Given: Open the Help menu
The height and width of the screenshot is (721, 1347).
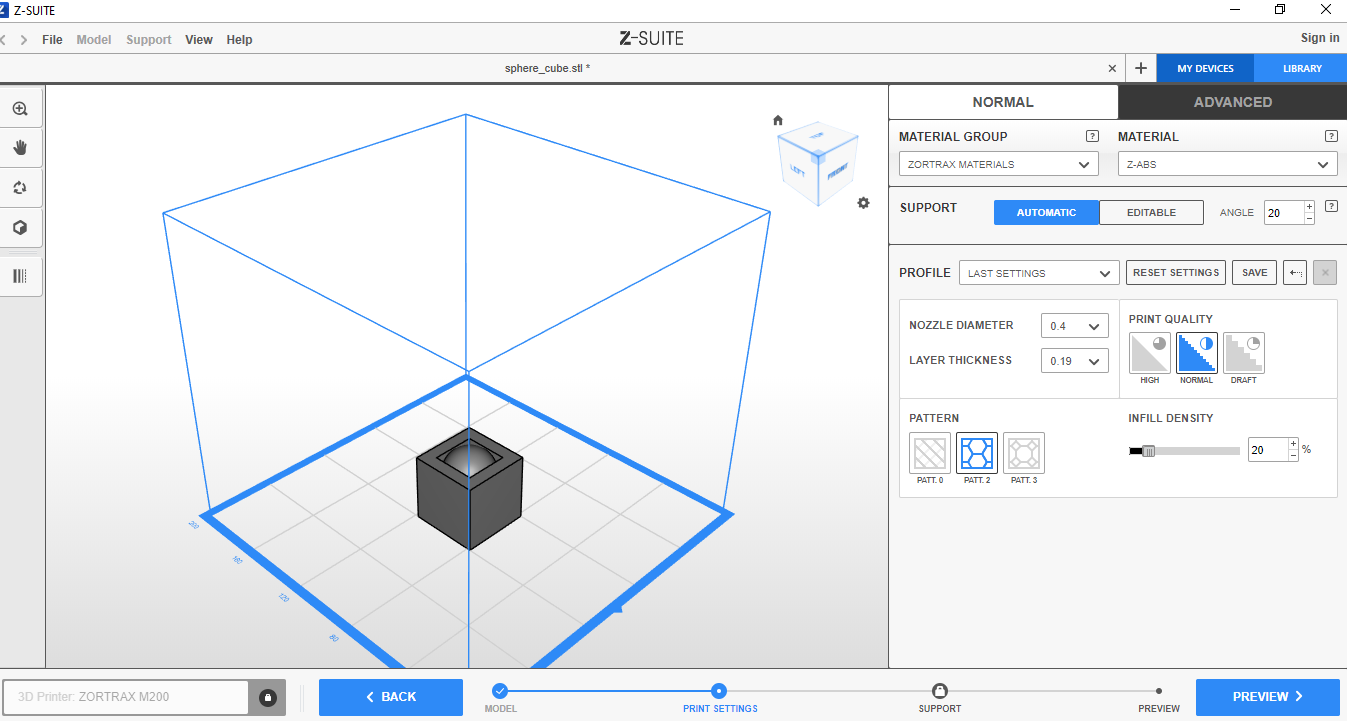Looking at the screenshot, I should tap(239, 40).
